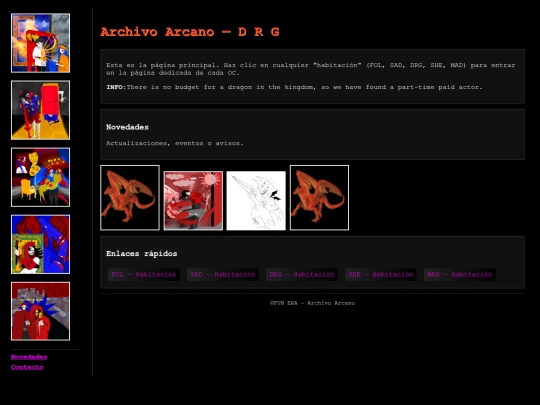Click the FUN ERA footer text
Screen dimensions: 540x405
312,303
